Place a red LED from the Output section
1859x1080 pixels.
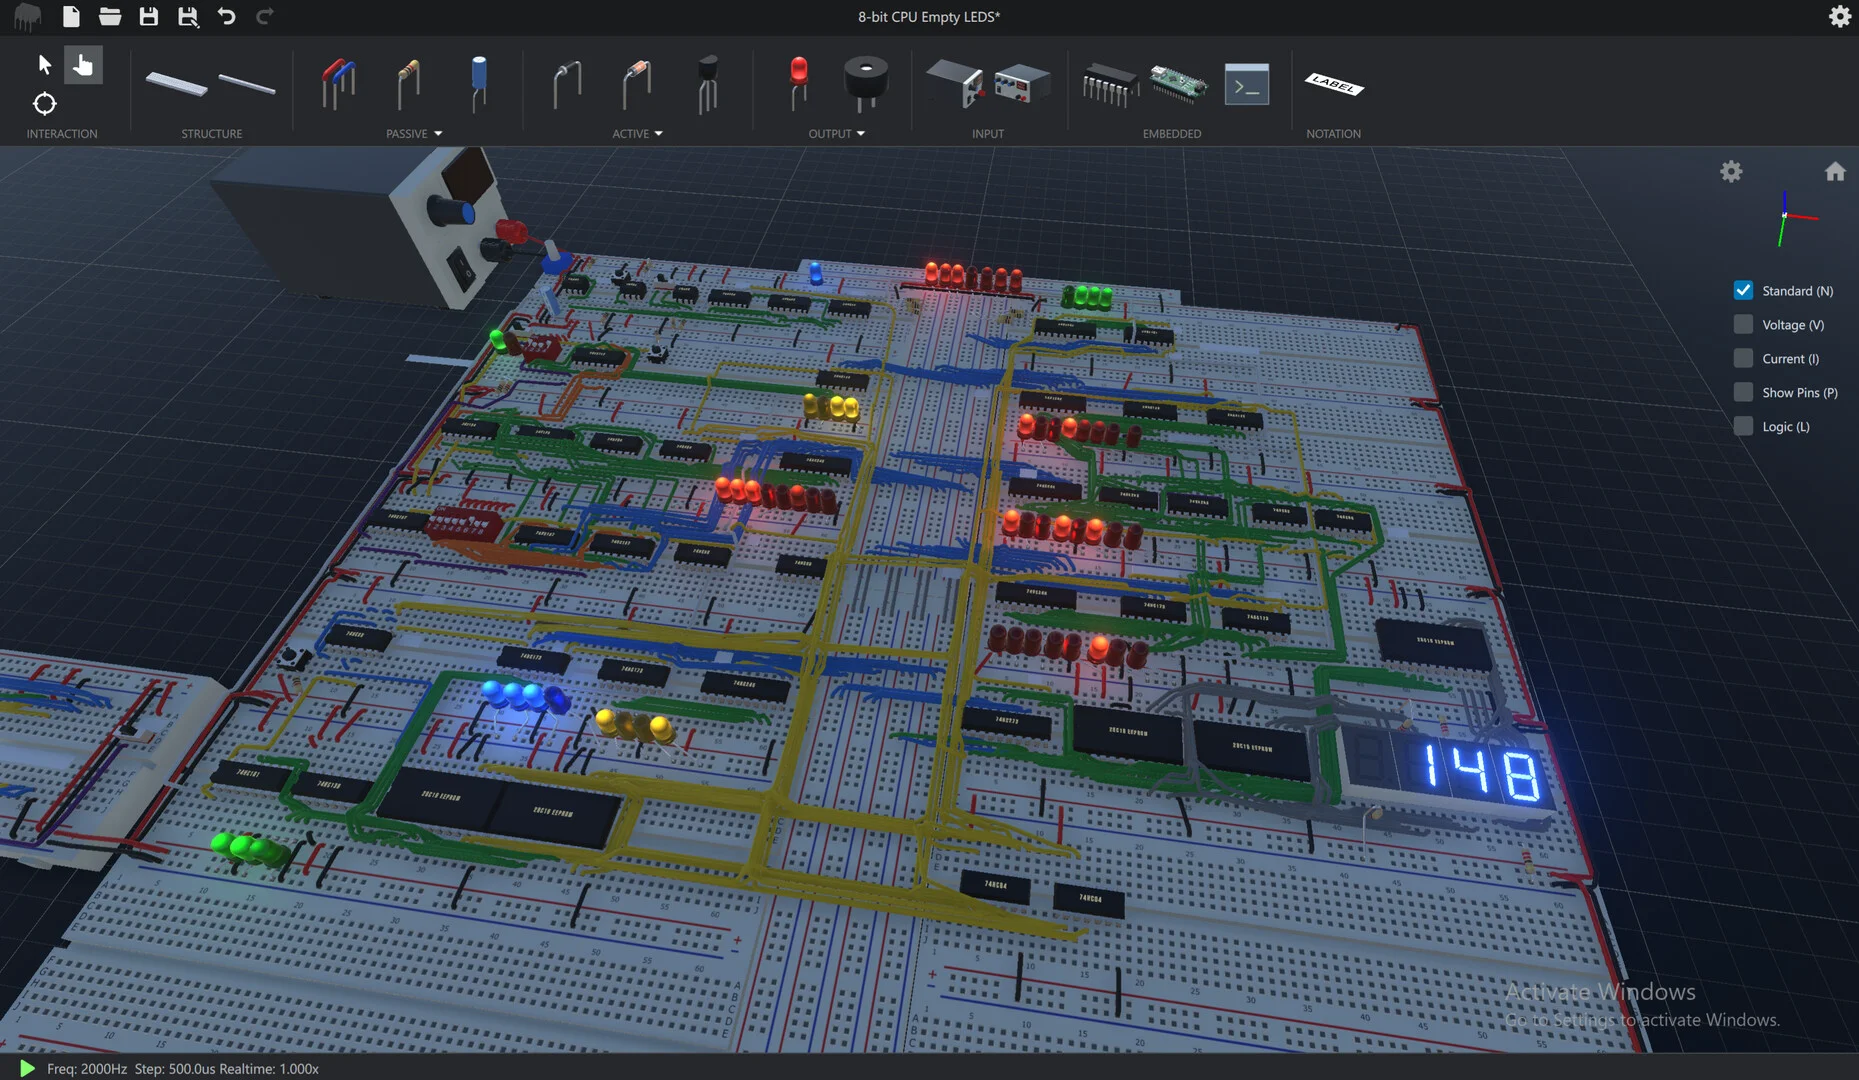pos(796,85)
